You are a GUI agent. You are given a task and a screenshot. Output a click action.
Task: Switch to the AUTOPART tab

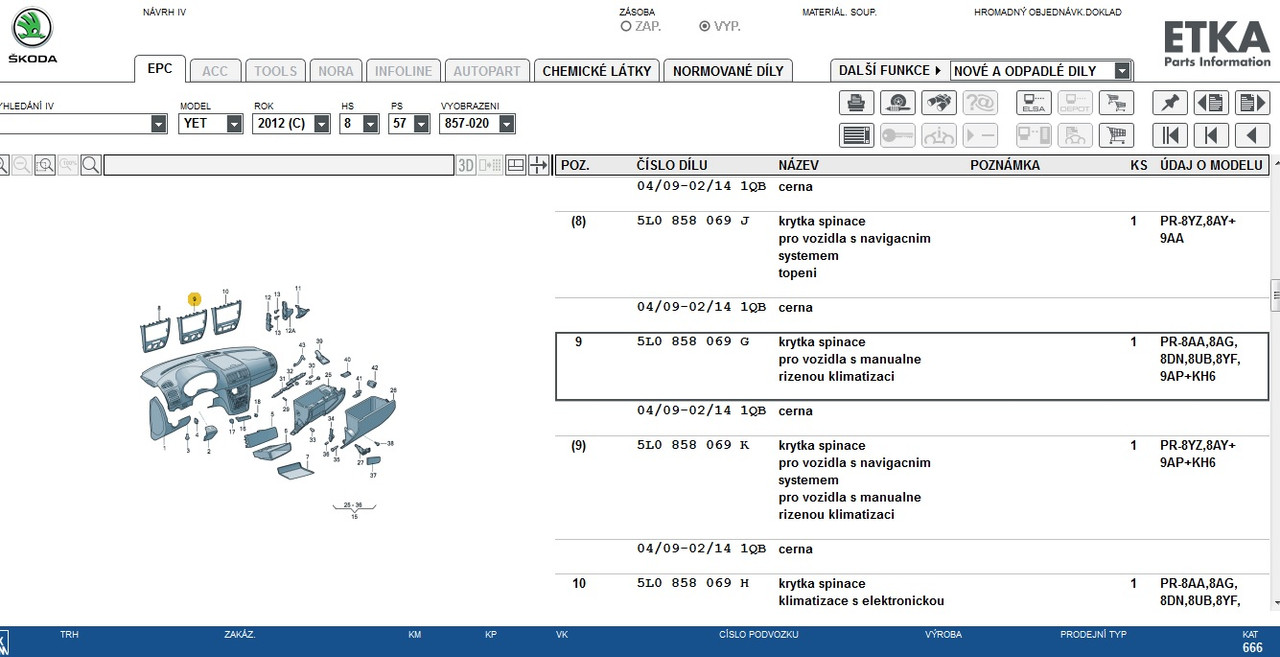[x=487, y=71]
